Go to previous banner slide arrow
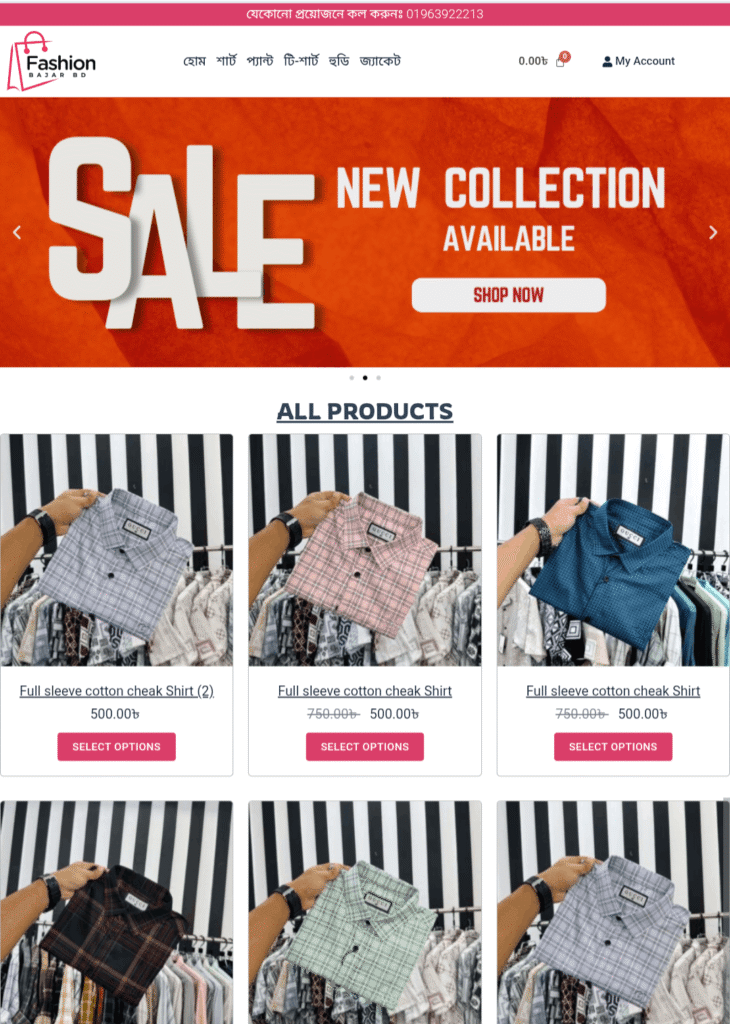This screenshot has width=730, height=1024. 17,232
